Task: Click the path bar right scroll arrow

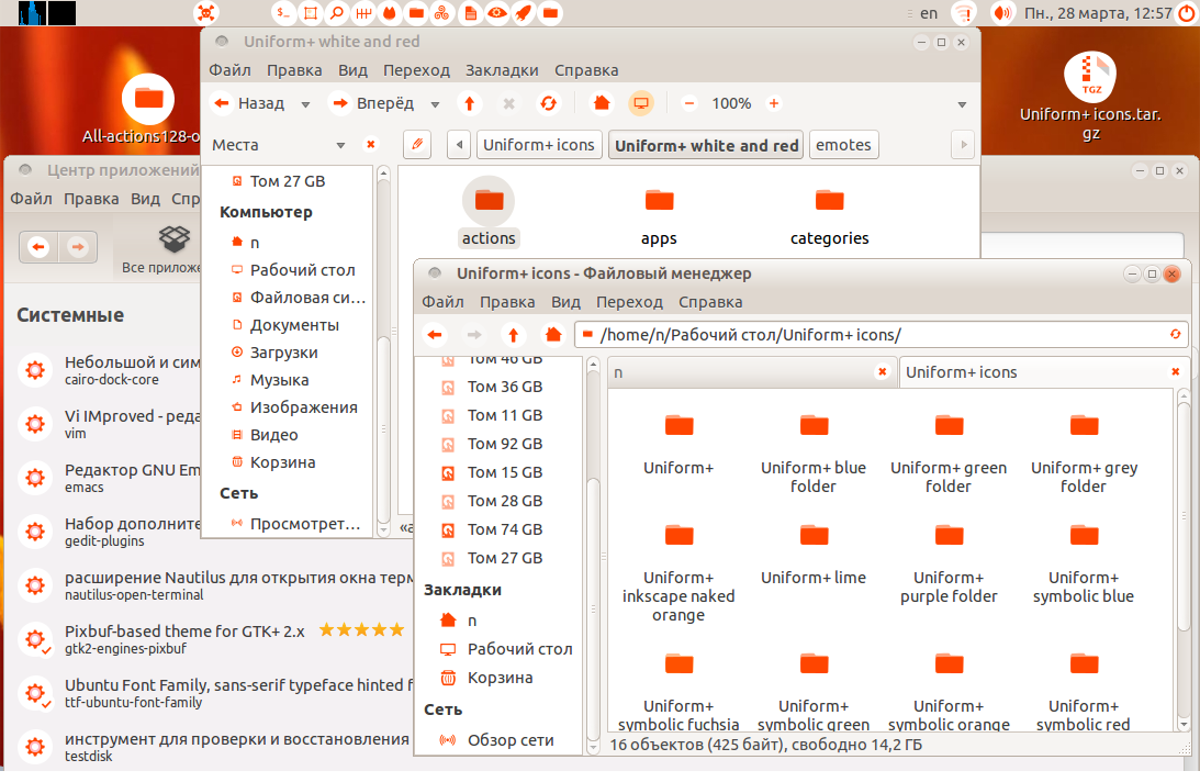Action: (x=963, y=145)
